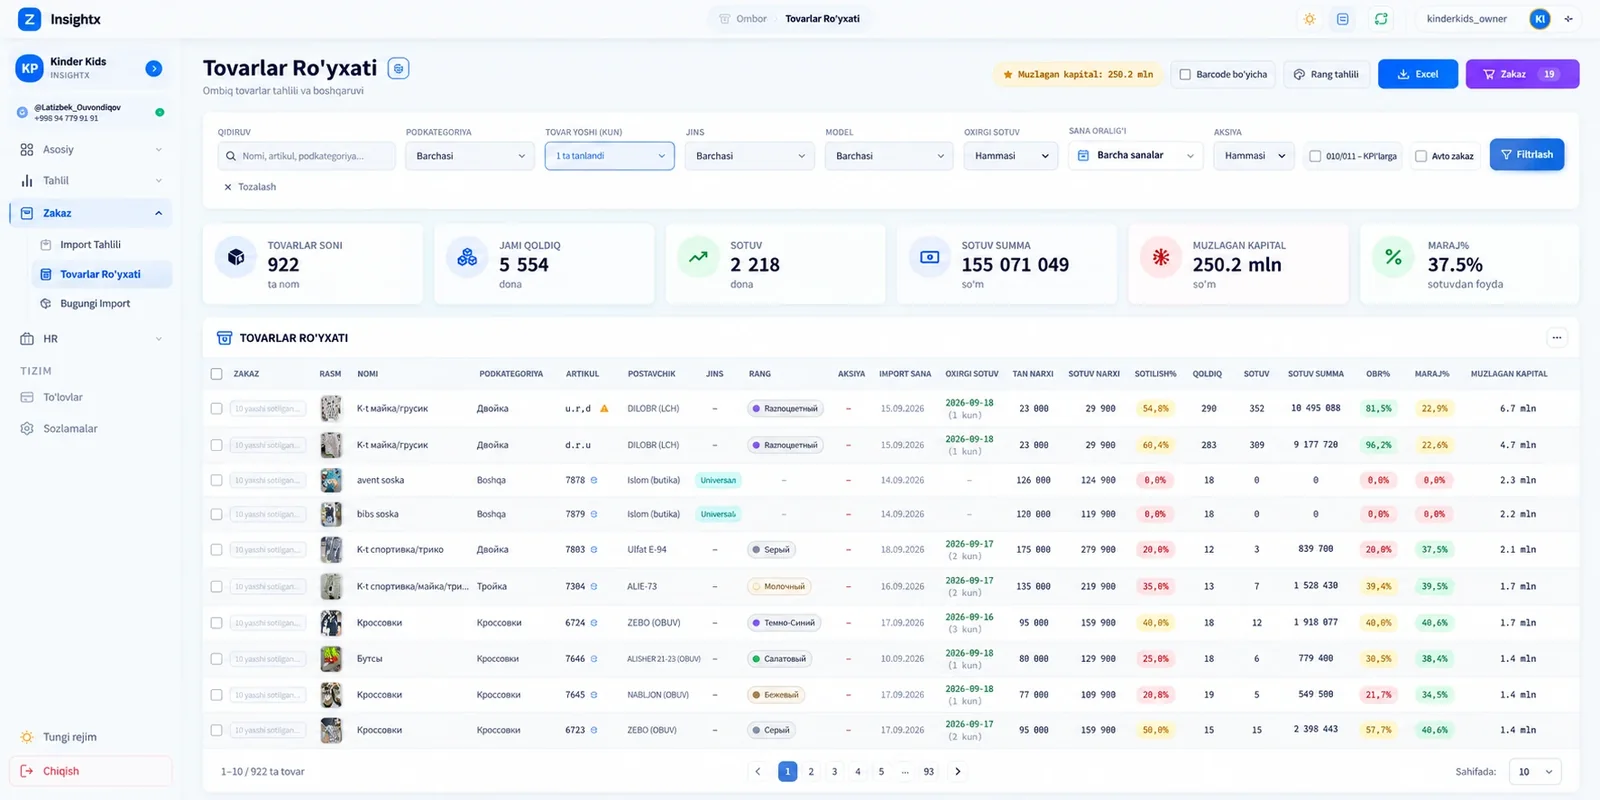Click Tozalash to clear filters
This screenshot has height=800, width=1600.
click(x=250, y=187)
